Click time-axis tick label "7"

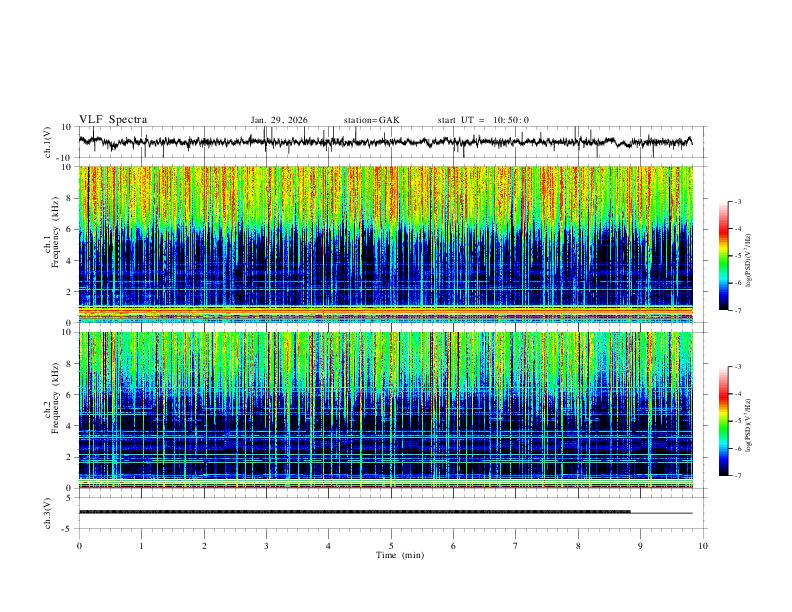[x=516, y=546]
